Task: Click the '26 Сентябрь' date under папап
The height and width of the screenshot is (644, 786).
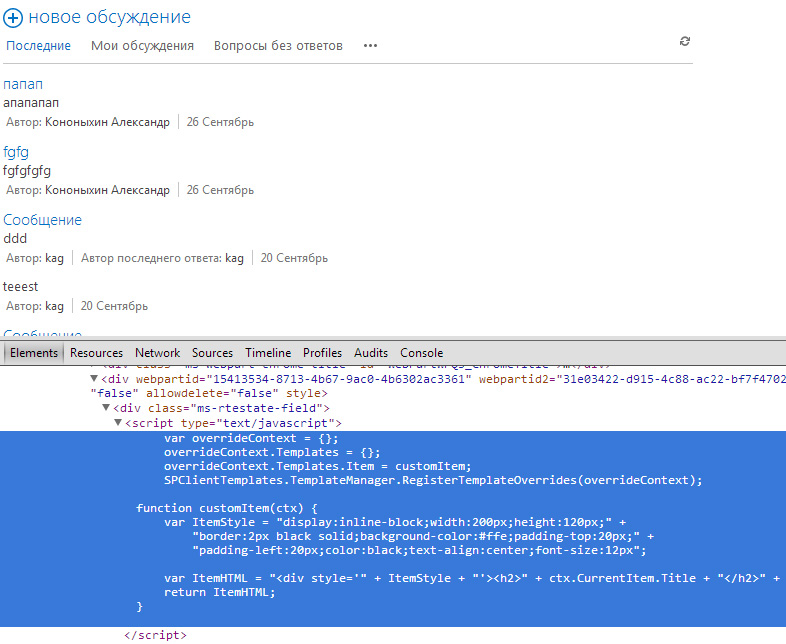Action: tap(220, 122)
